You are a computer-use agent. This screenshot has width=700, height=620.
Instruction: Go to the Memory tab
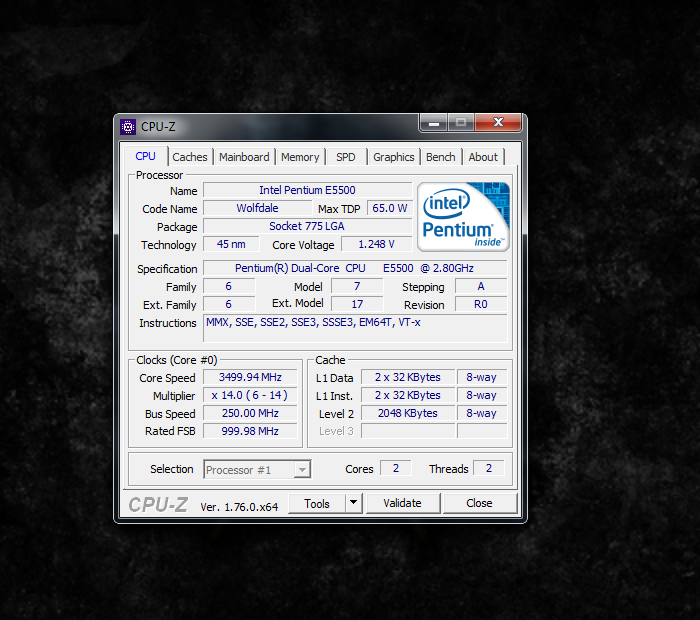pyautogui.click(x=300, y=157)
